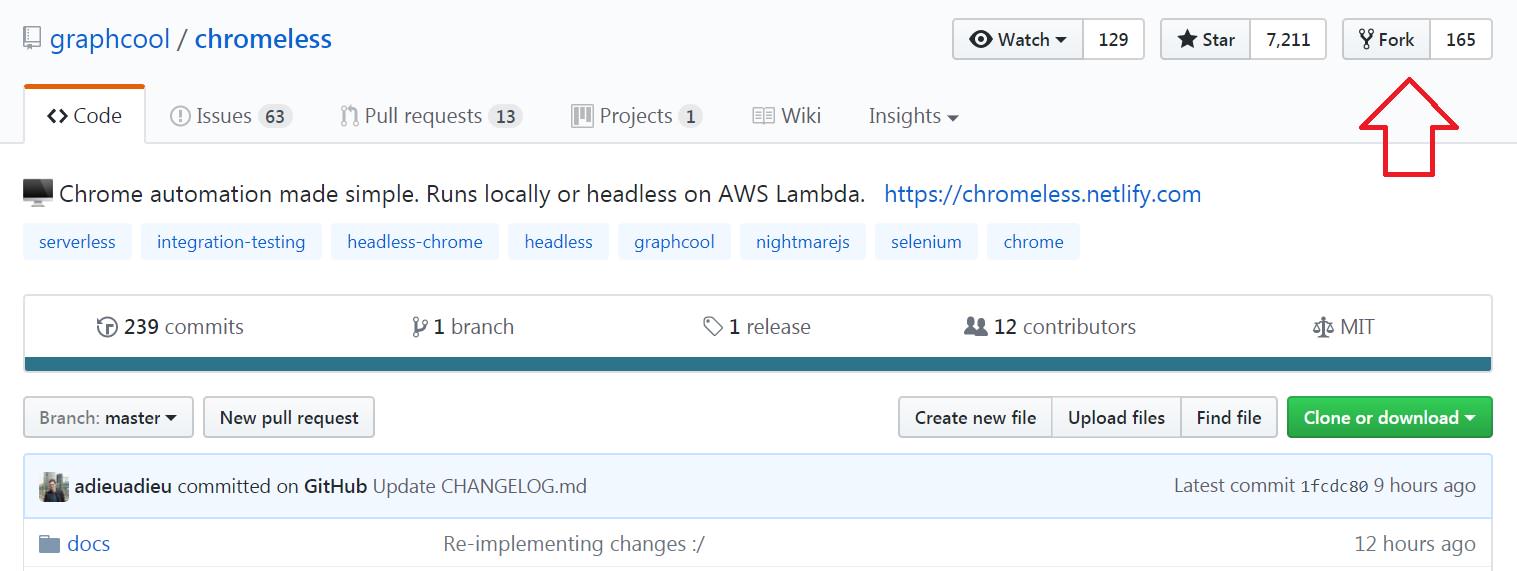Click the Fork button with fork icon

point(1386,40)
